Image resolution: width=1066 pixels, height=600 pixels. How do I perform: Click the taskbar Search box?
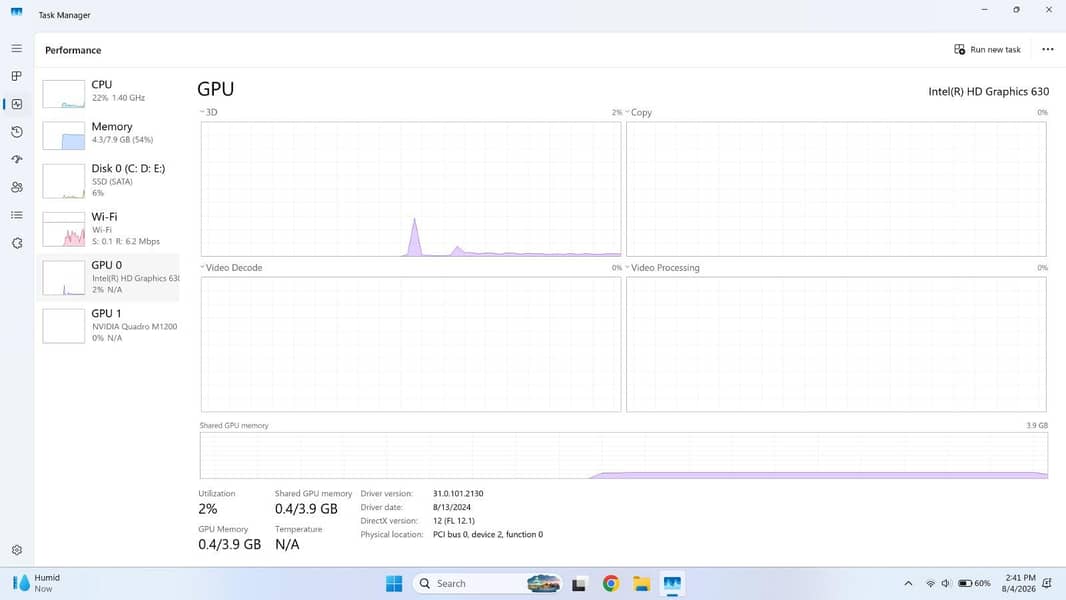tap(489, 583)
